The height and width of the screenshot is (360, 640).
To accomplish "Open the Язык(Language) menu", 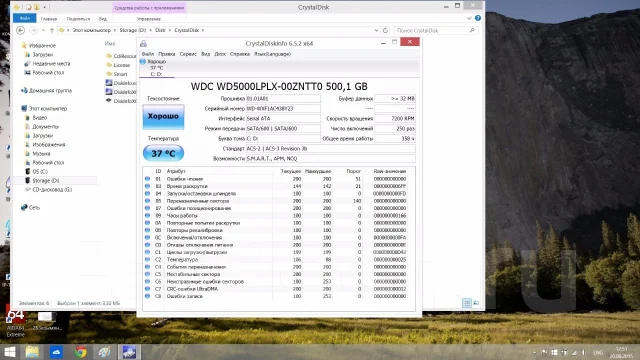I will pos(272,54).
